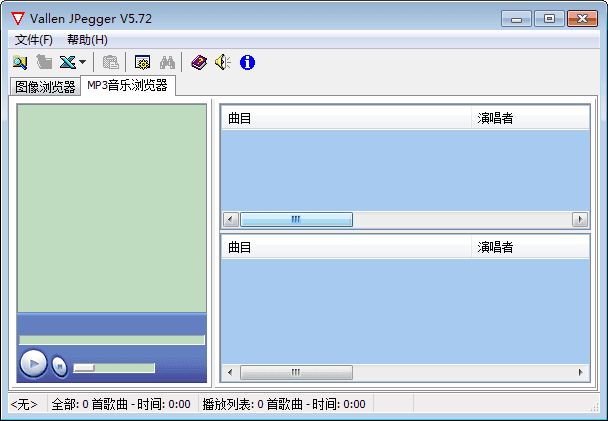608x421 pixels.
Task: Expand the dropdown arrow beside X icon
Action: (82, 63)
